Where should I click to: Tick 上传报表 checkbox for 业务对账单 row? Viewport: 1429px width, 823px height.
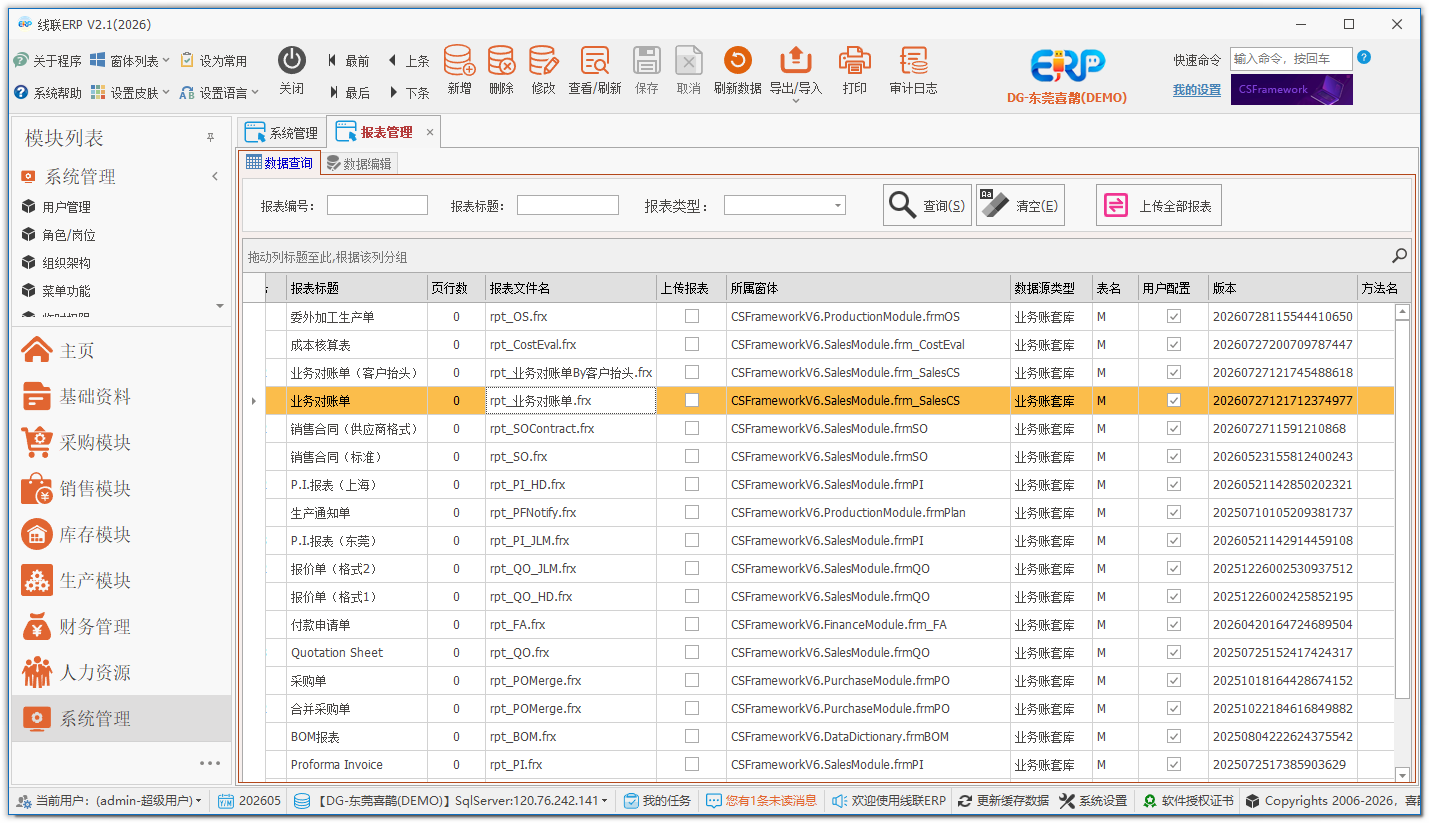coord(691,401)
